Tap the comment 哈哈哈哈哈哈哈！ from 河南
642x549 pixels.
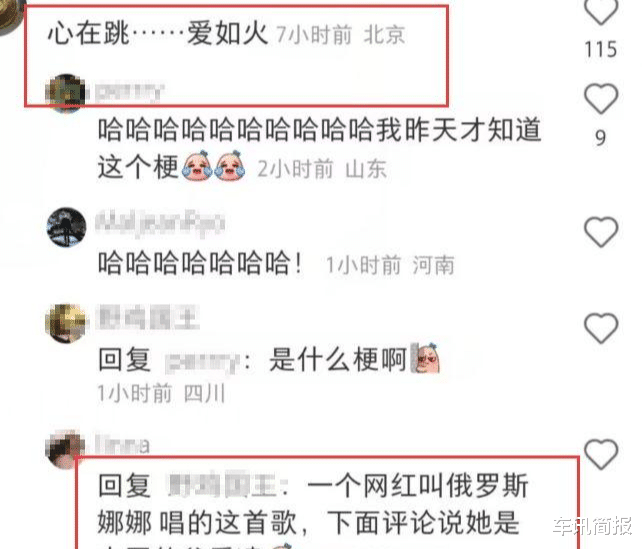[x=201, y=262]
